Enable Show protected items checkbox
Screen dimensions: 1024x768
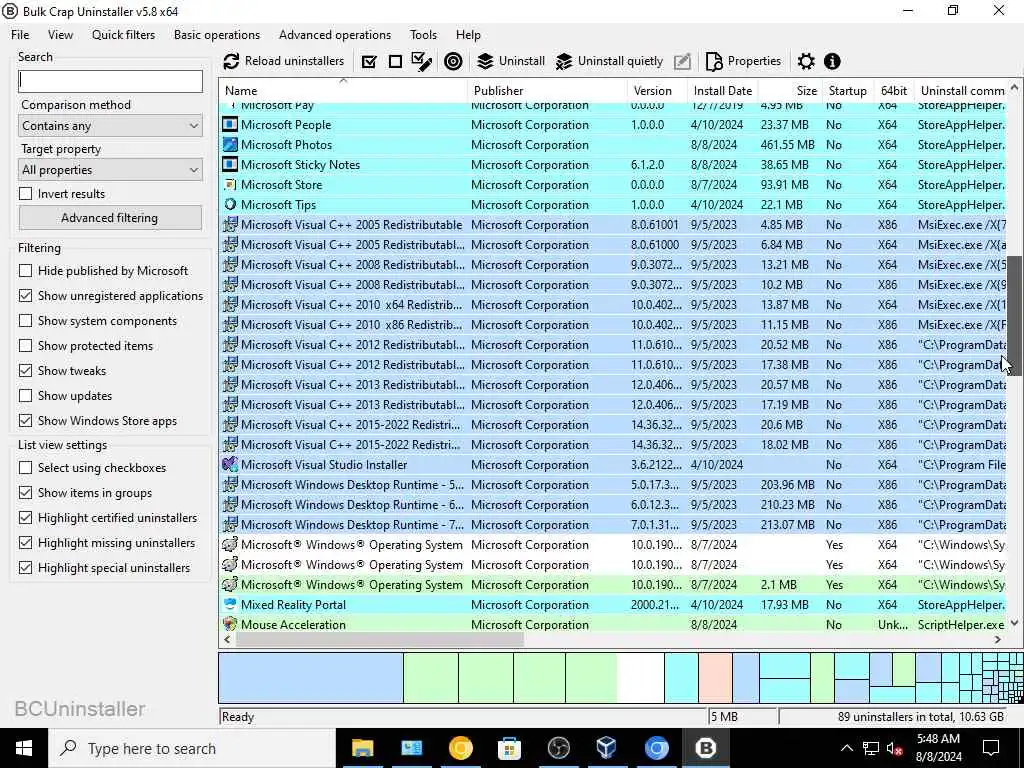click(25, 345)
